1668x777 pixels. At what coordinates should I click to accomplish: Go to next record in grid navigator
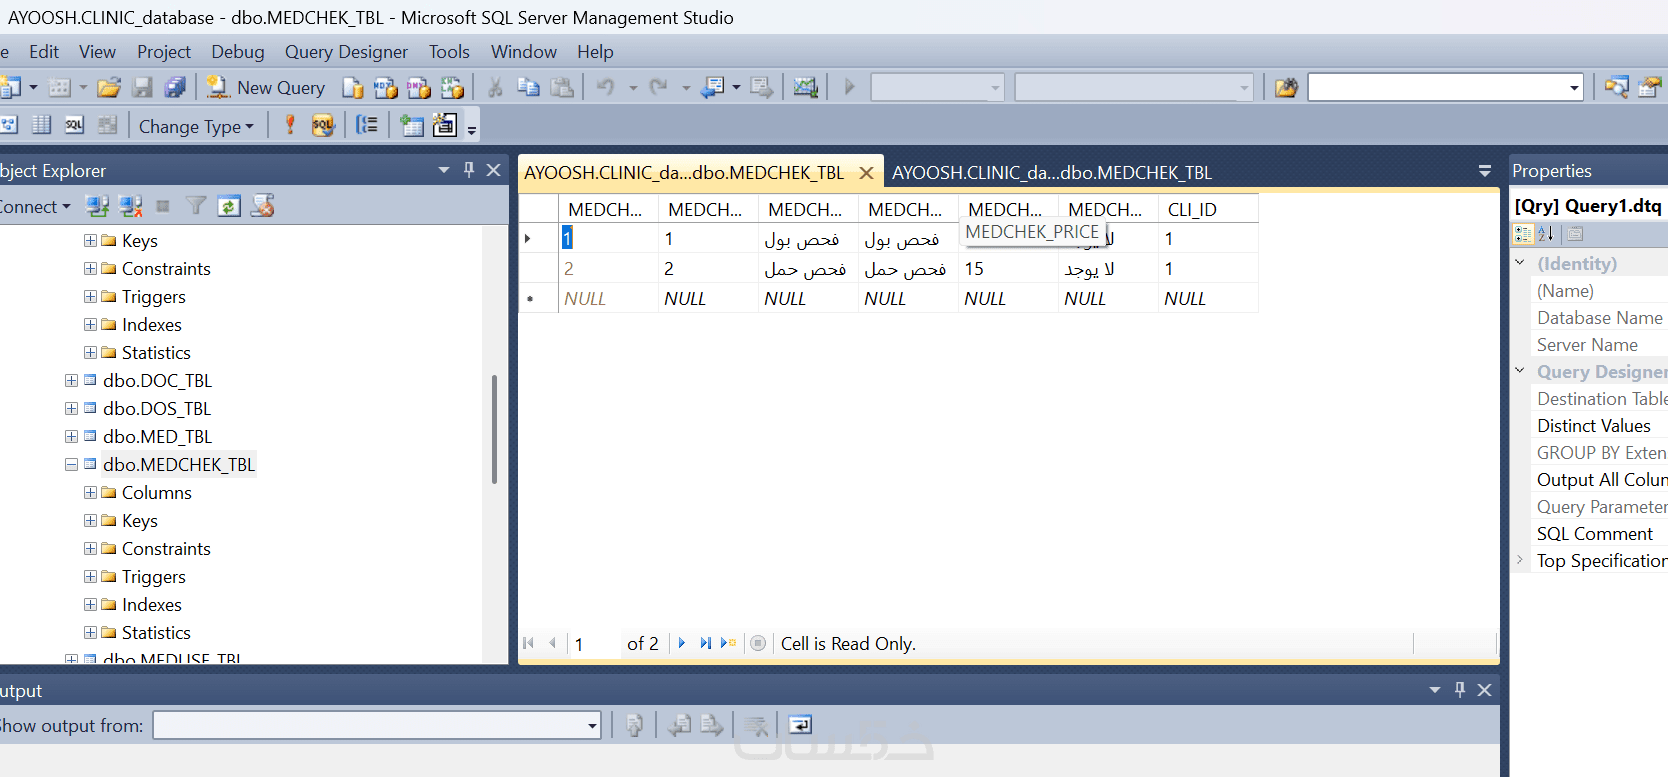[682, 643]
